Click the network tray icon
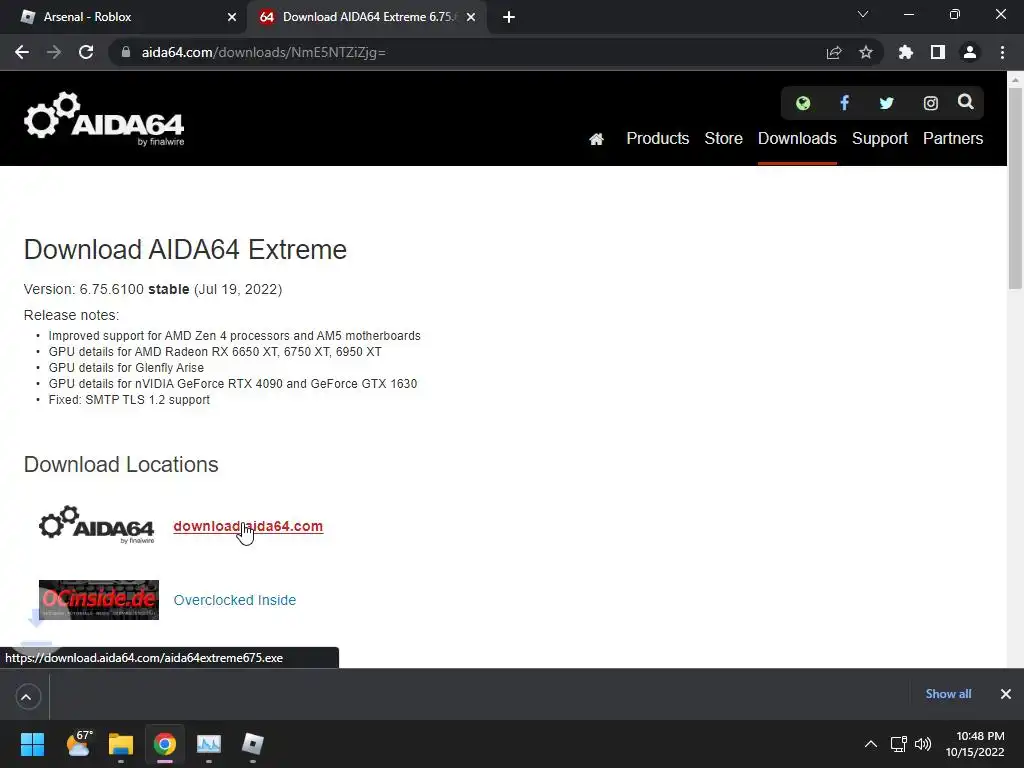 point(899,744)
